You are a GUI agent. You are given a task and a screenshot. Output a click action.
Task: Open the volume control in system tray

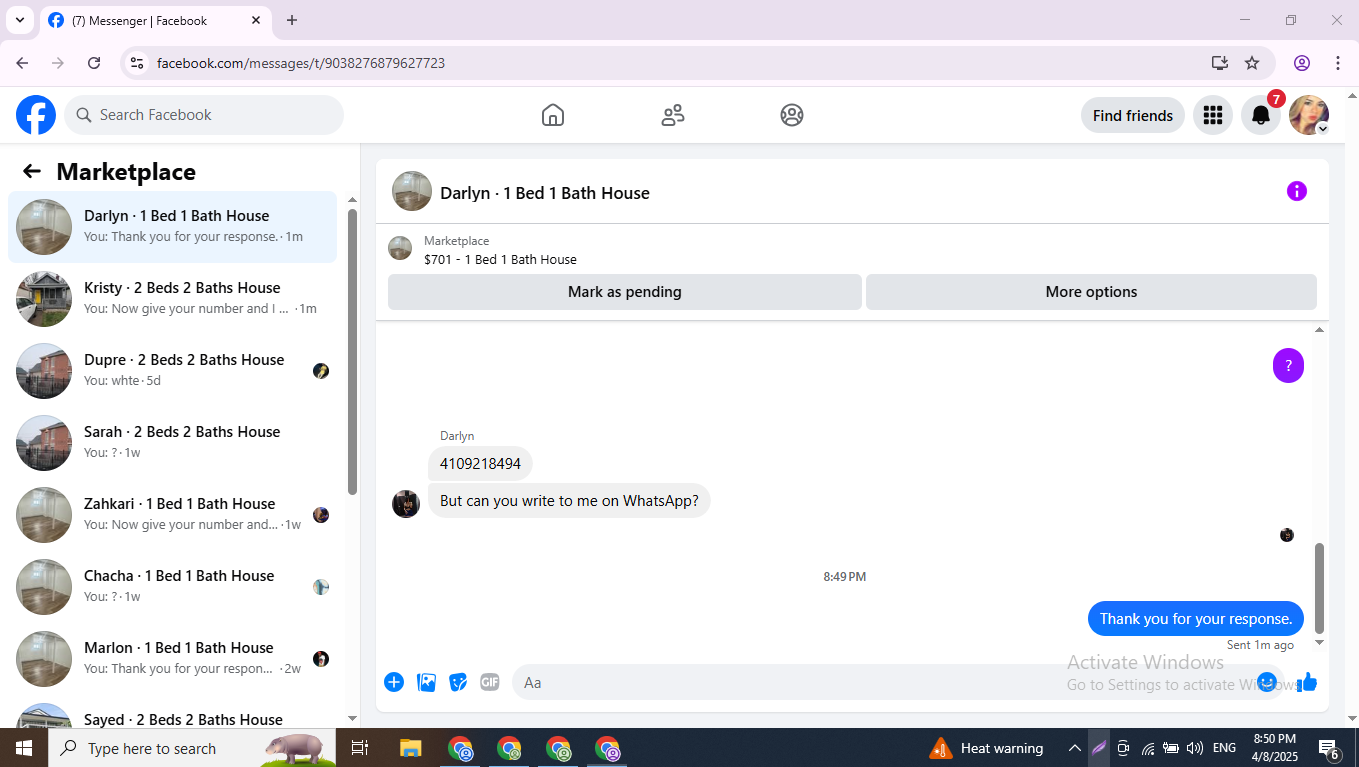(x=1194, y=748)
